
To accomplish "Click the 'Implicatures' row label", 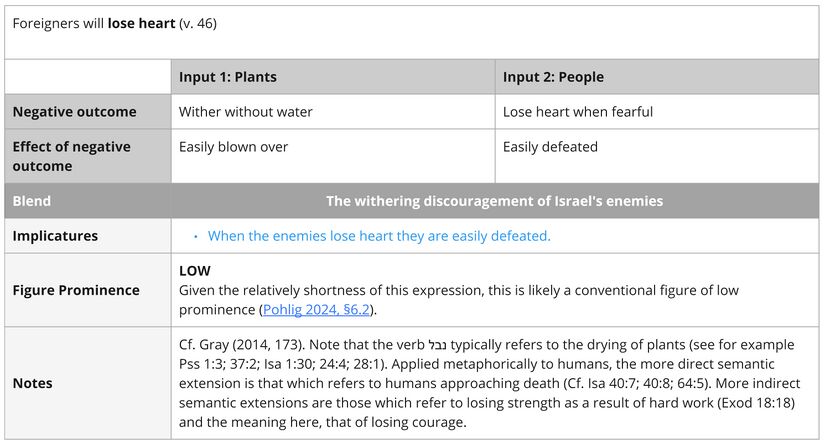I will pyautogui.click(x=55, y=236).
